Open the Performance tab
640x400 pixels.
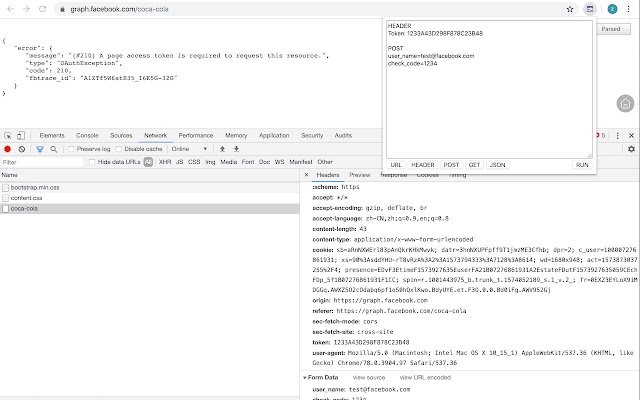196,136
